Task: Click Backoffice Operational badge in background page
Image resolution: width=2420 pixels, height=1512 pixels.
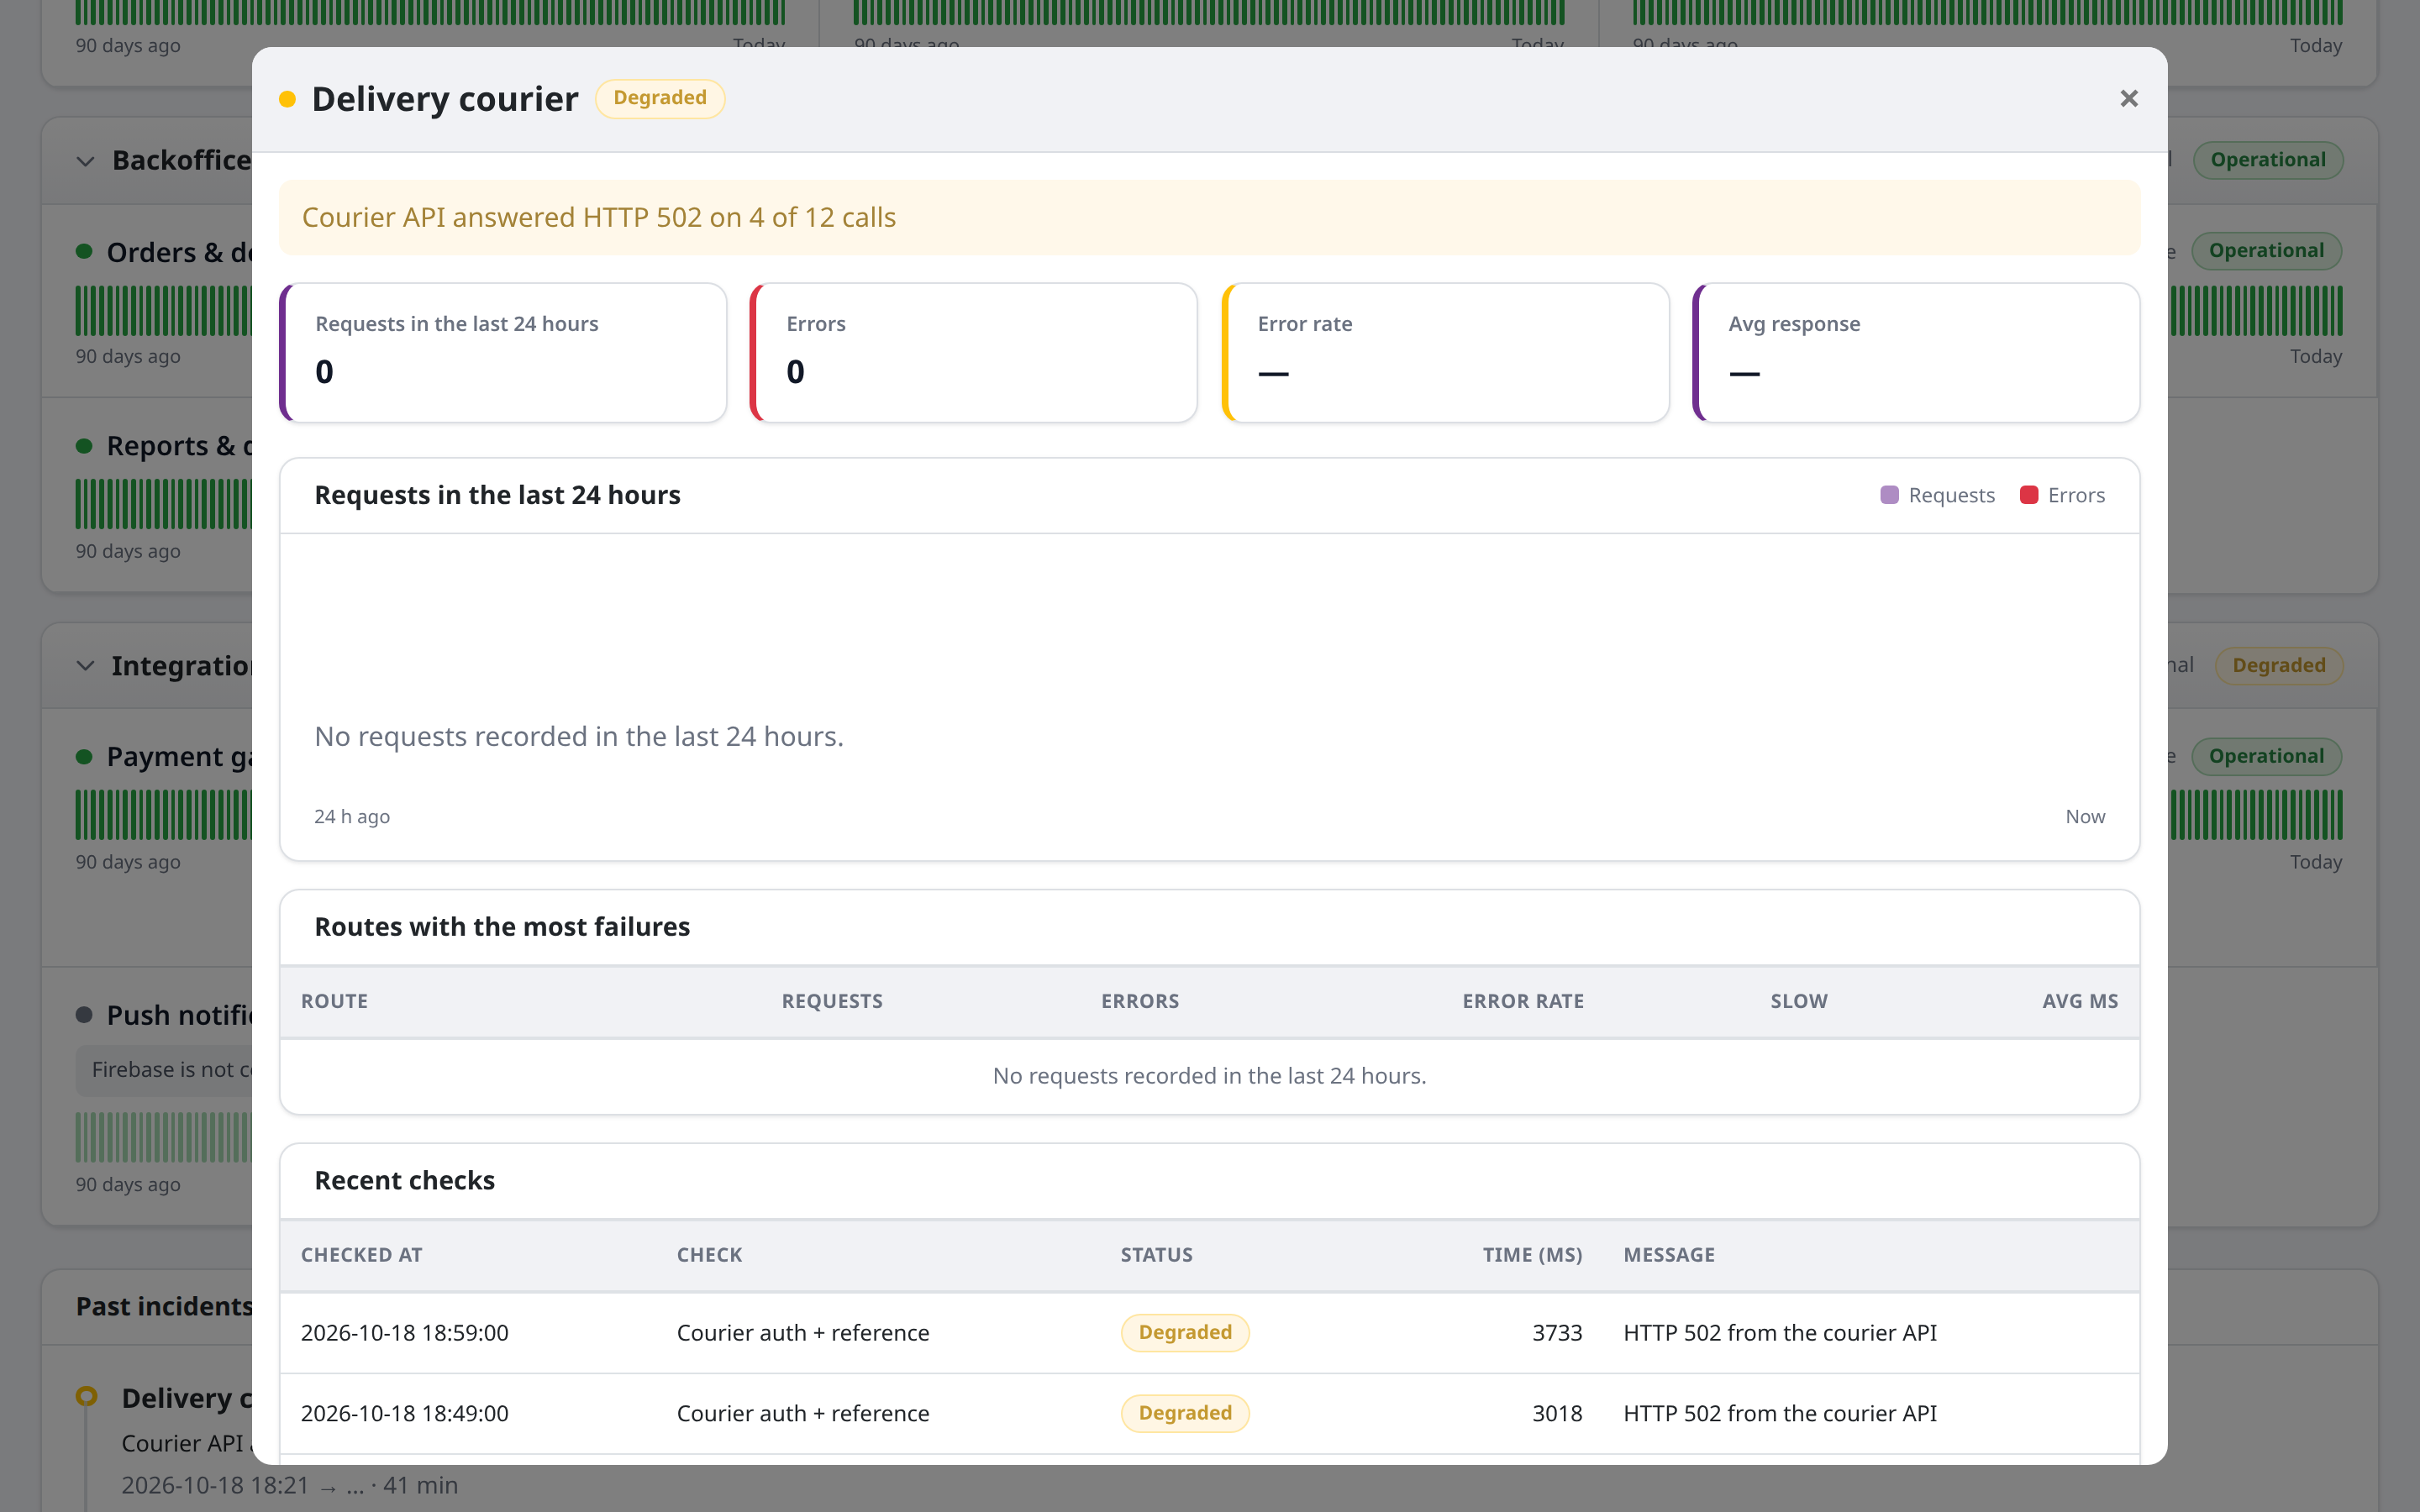Action: point(2268,160)
